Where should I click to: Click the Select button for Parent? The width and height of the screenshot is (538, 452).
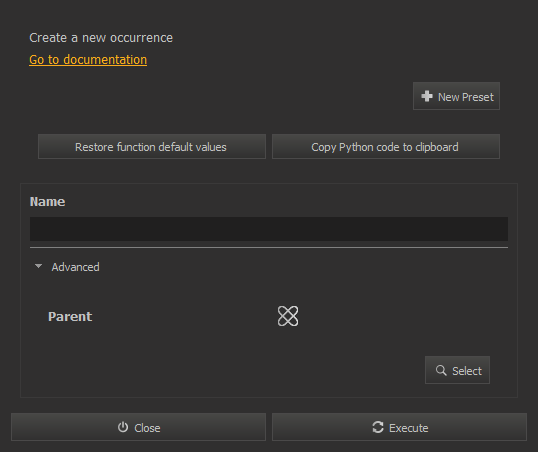tap(457, 370)
